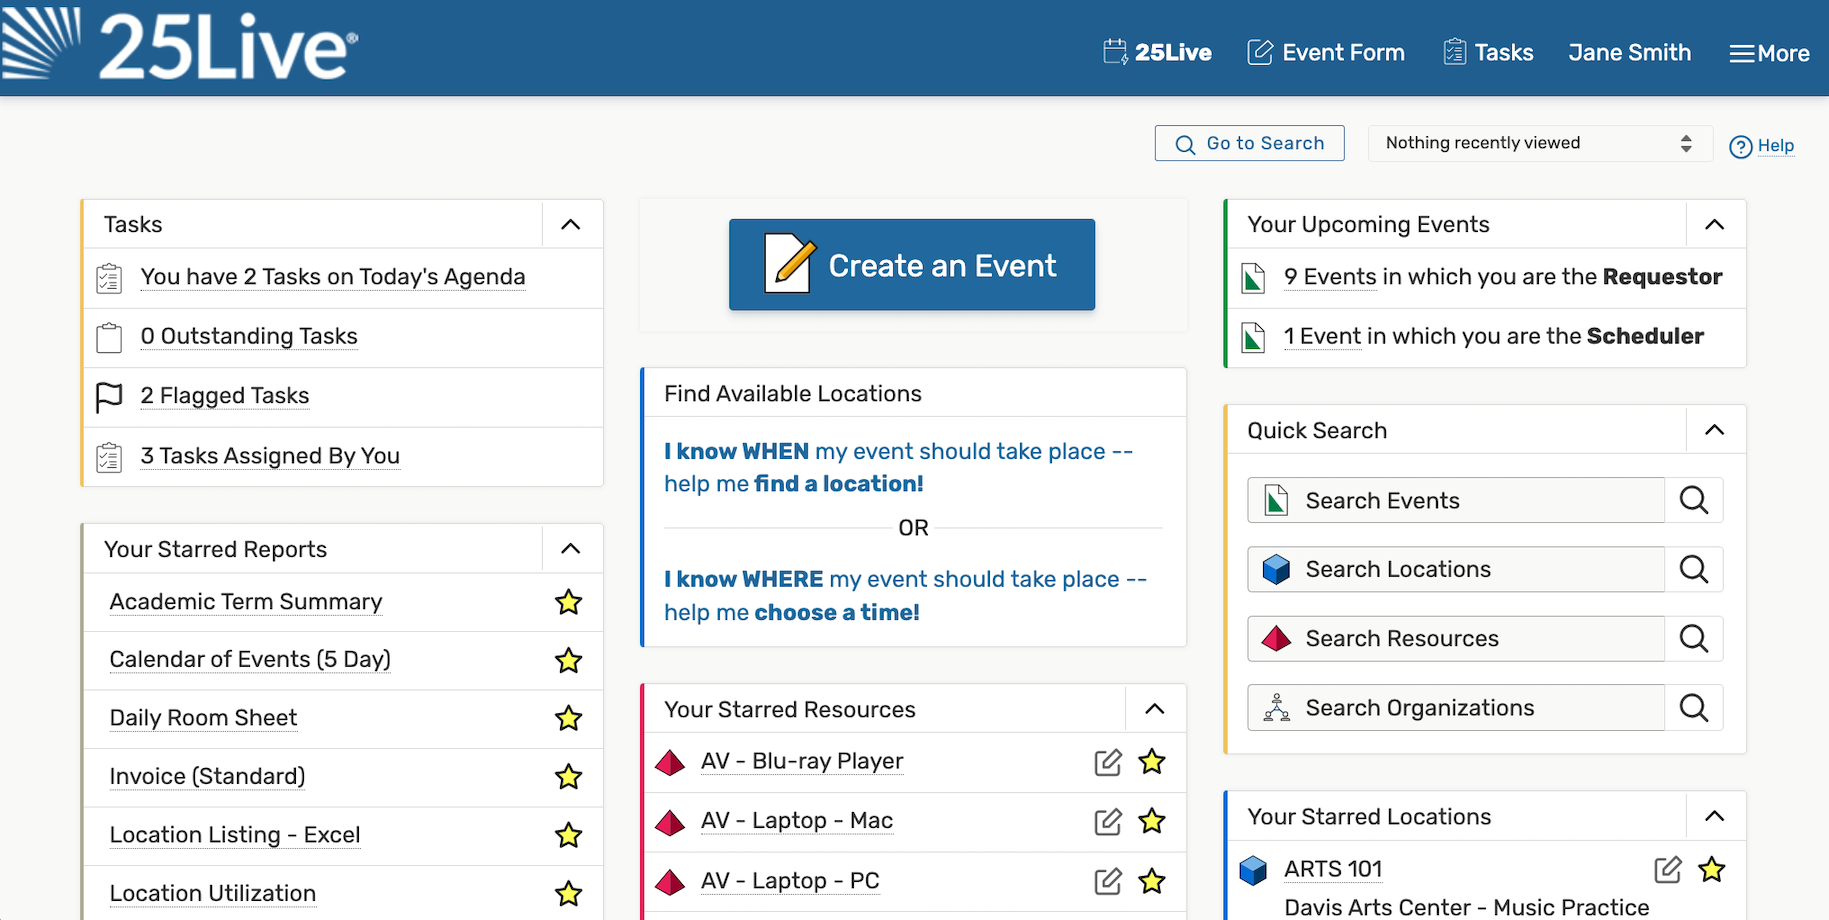1829x920 pixels.
Task: Click the edit icon for AV - Laptop - Mac
Action: pos(1108,821)
